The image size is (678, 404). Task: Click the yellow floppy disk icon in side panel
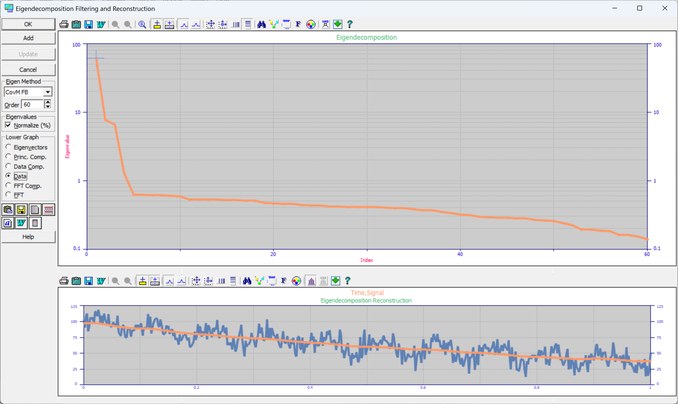[21, 210]
